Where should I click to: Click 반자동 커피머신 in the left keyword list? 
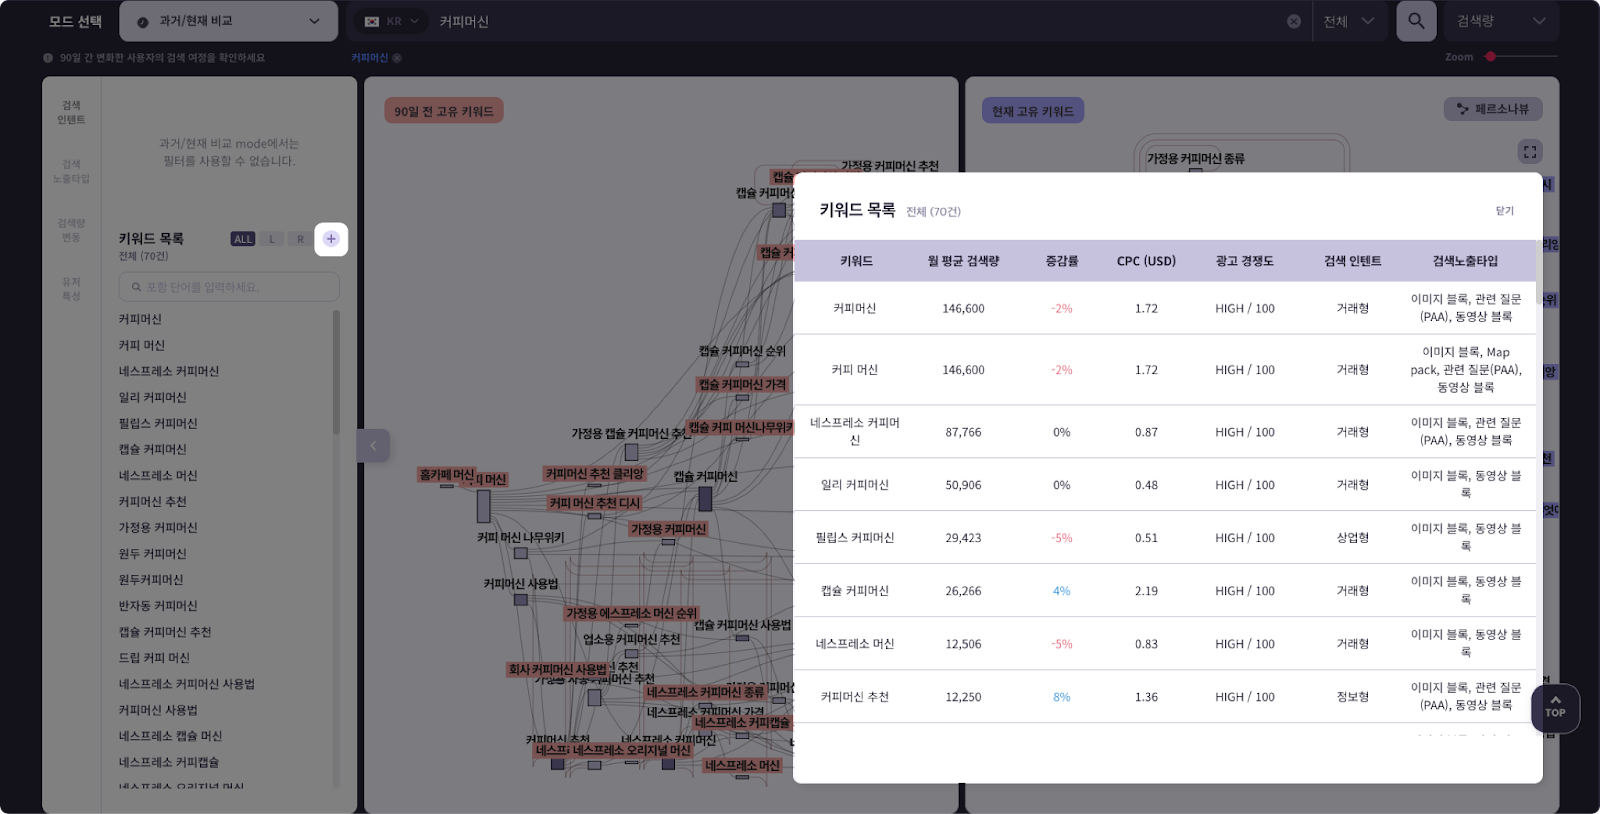158,605
